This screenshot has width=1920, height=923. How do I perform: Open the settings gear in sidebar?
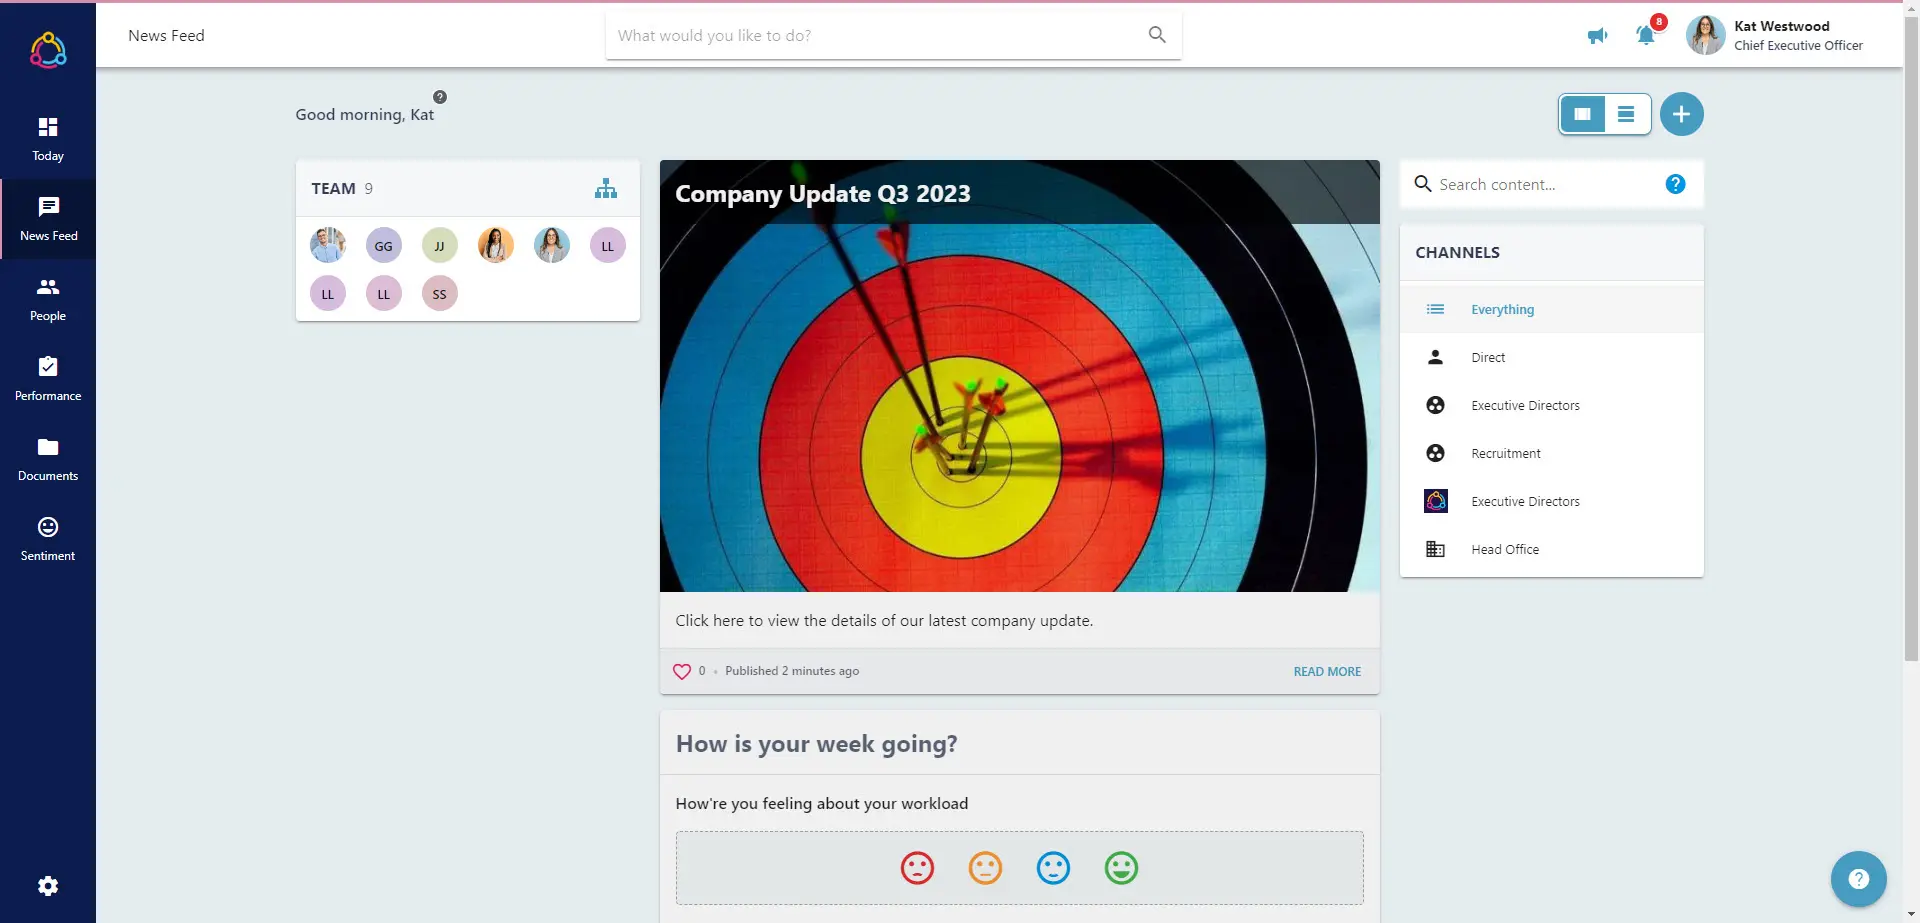(x=48, y=886)
